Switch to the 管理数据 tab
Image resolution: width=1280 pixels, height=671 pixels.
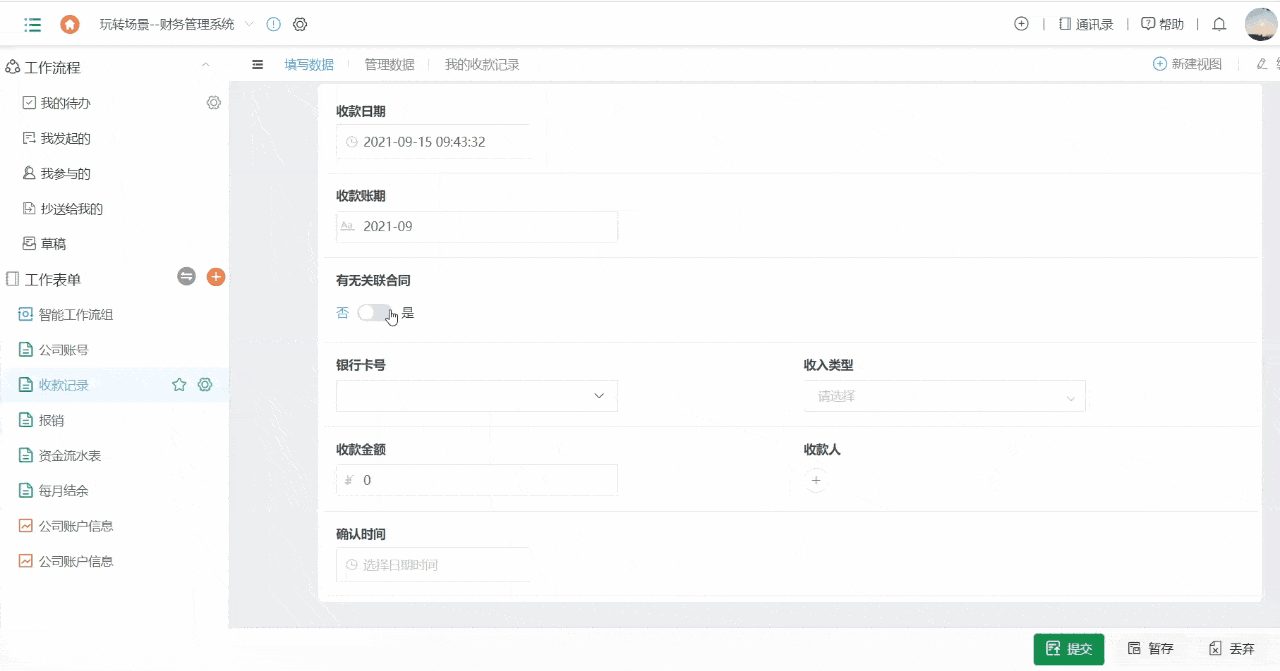[x=389, y=64]
